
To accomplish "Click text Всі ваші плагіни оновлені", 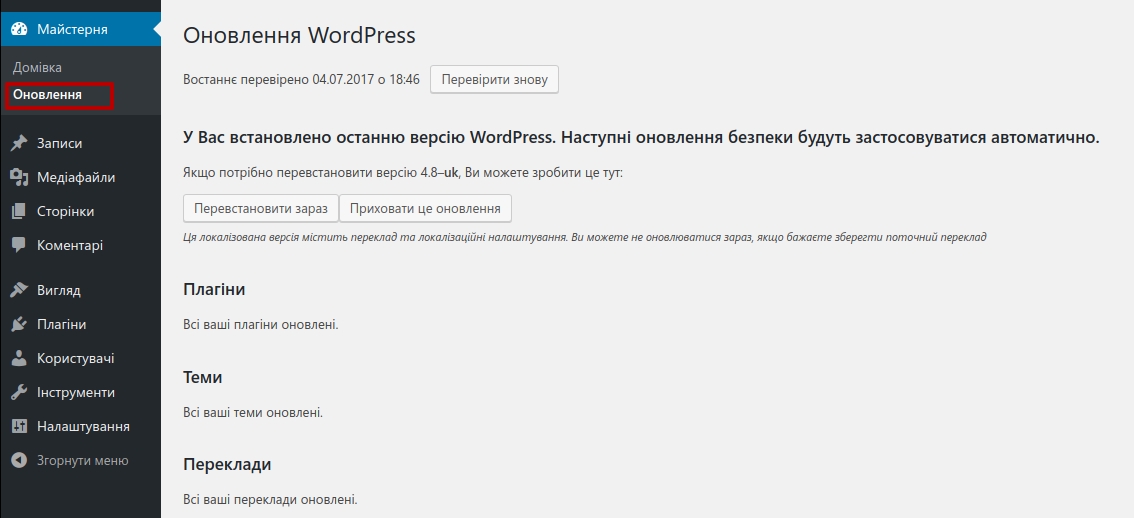I will click(x=260, y=325).
